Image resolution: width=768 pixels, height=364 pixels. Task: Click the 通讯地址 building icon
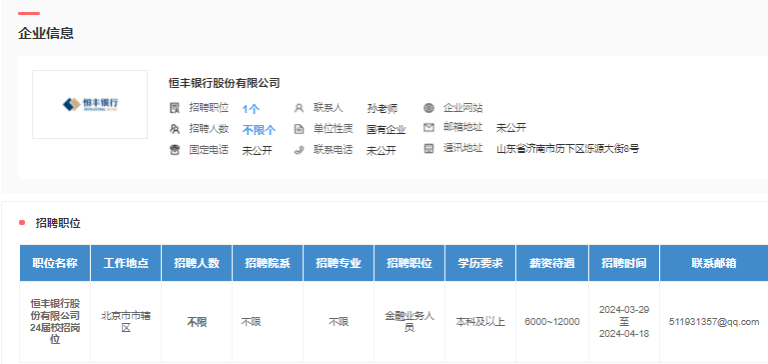(x=429, y=148)
